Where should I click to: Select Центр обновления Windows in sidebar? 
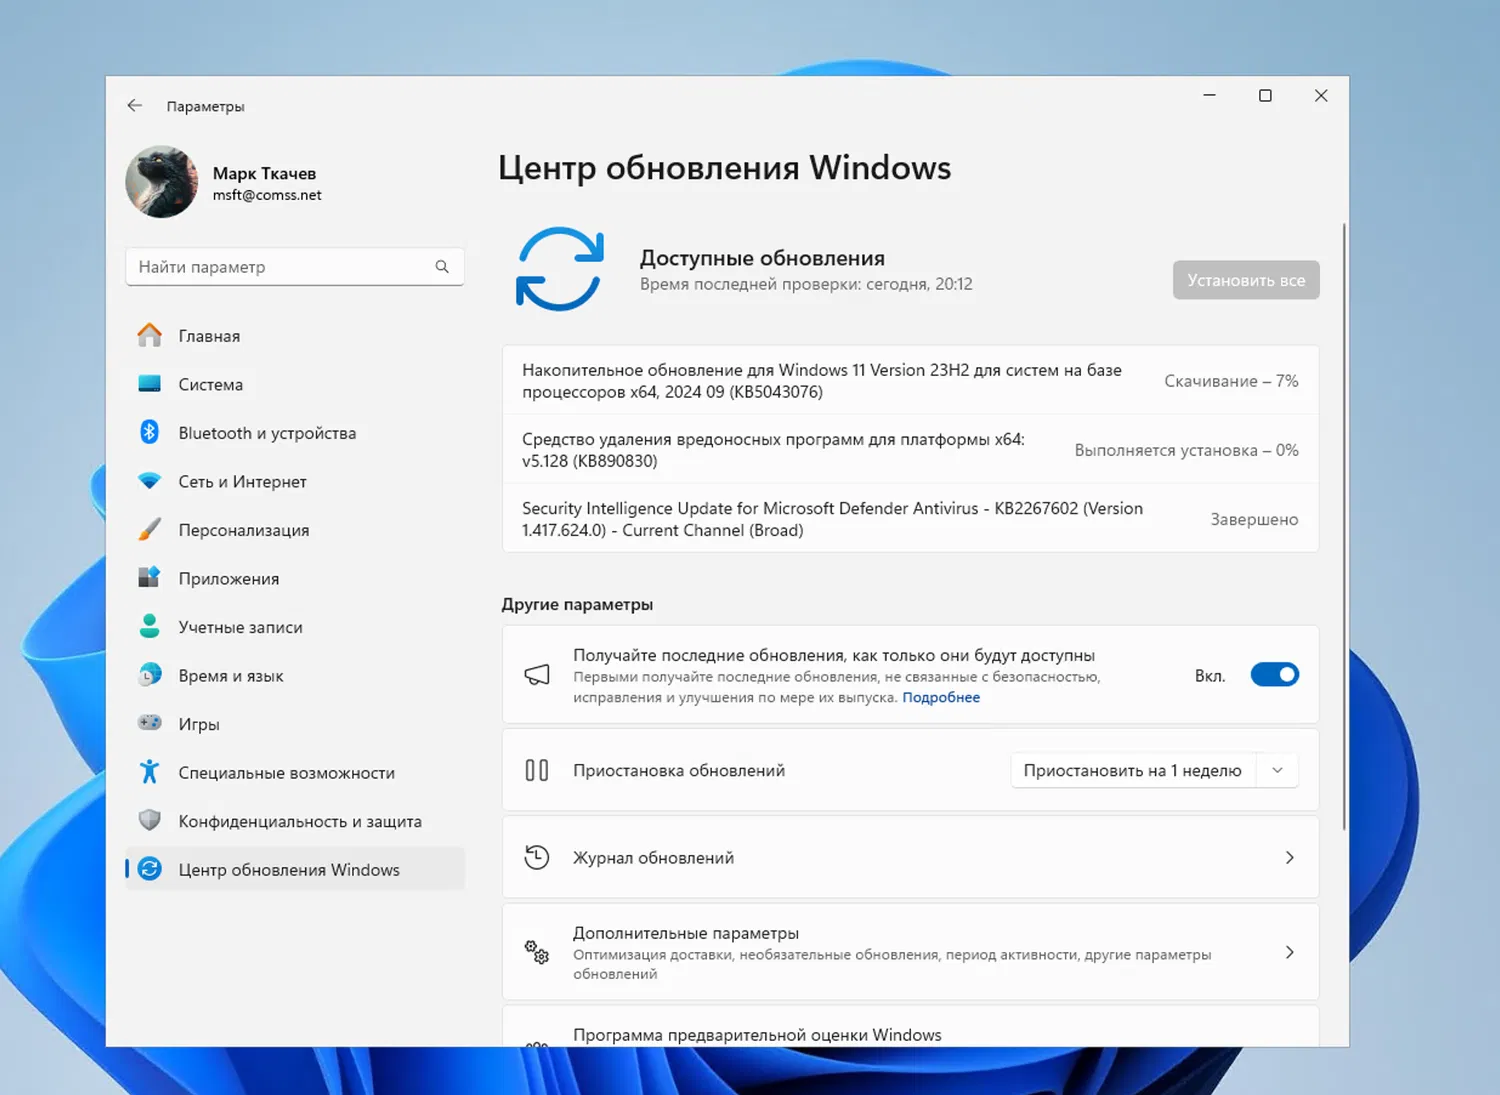[x=295, y=869]
